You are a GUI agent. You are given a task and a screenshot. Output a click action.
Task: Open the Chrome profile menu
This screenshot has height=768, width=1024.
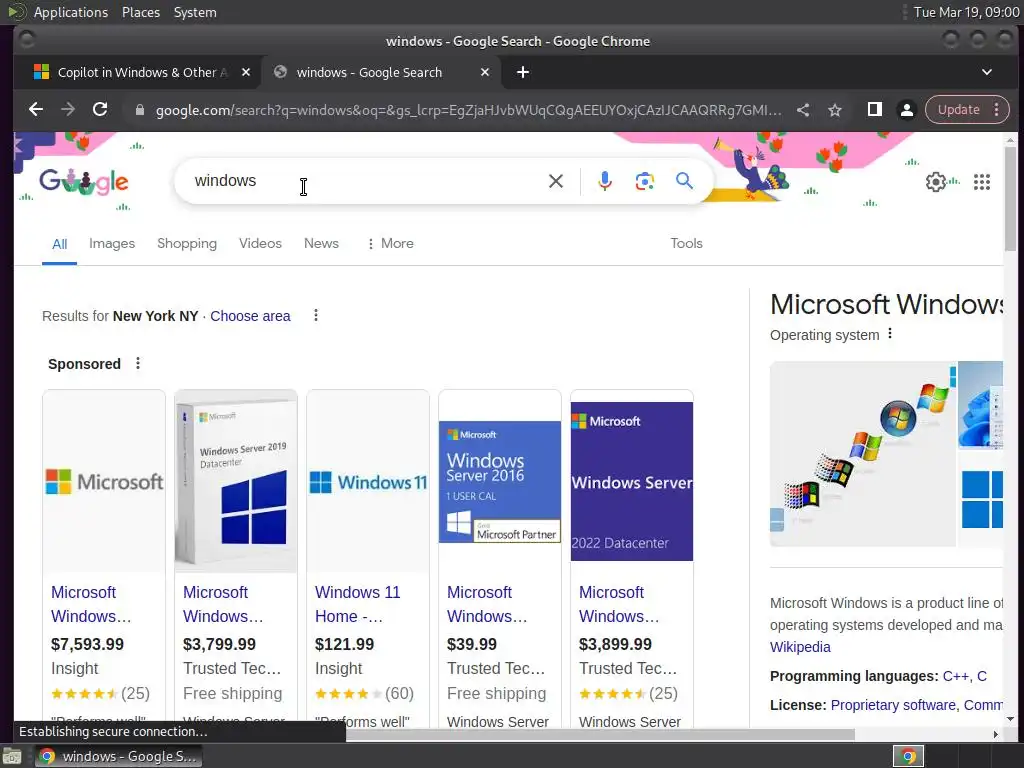tap(906, 110)
